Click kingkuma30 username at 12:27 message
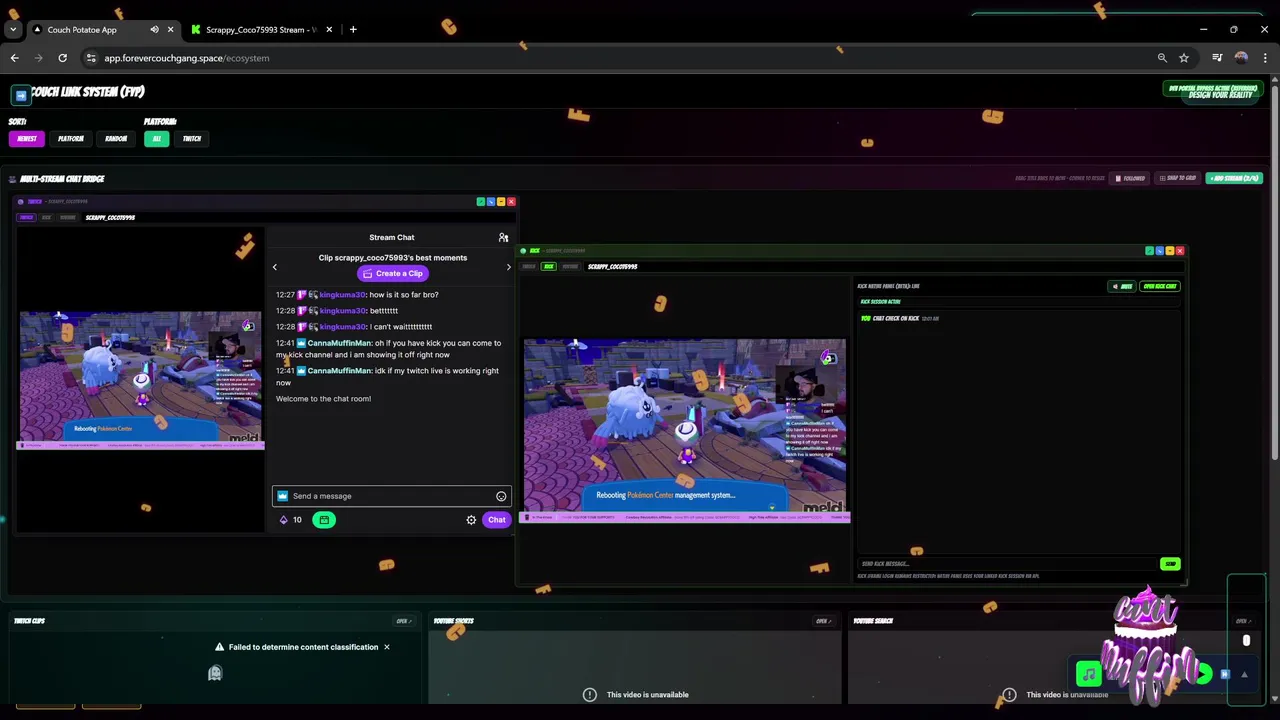The width and height of the screenshot is (1280, 720). tap(342, 295)
